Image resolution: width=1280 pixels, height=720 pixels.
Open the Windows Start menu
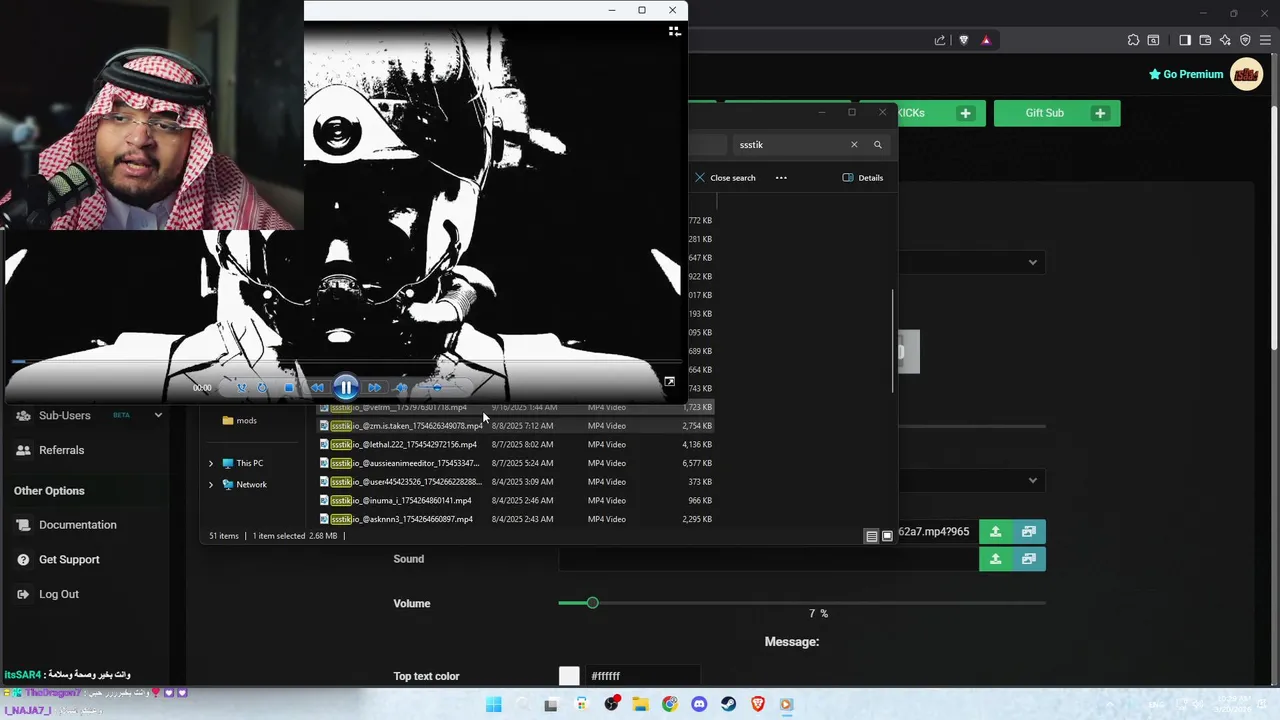point(493,705)
